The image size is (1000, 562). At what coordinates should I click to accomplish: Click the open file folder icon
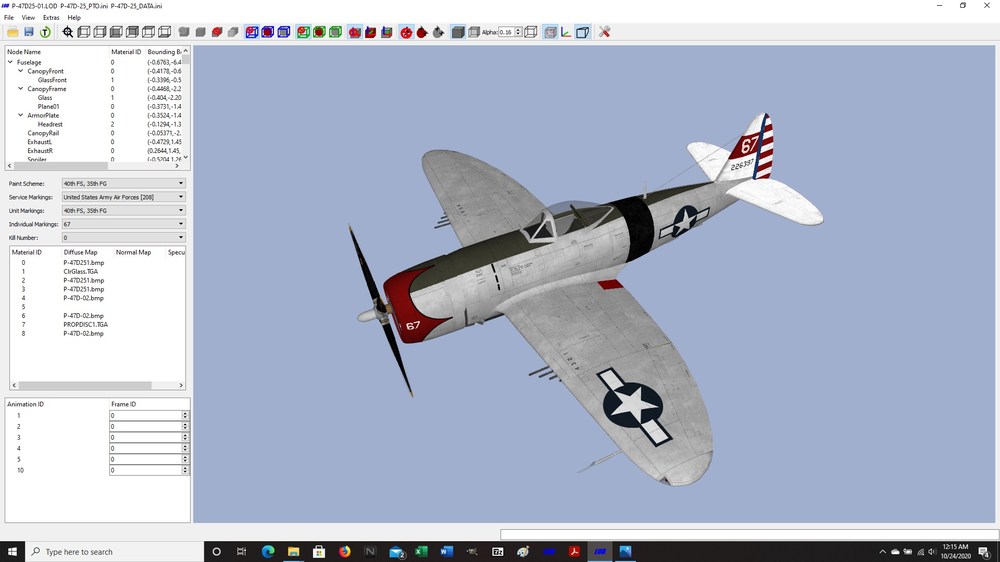[12, 32]
